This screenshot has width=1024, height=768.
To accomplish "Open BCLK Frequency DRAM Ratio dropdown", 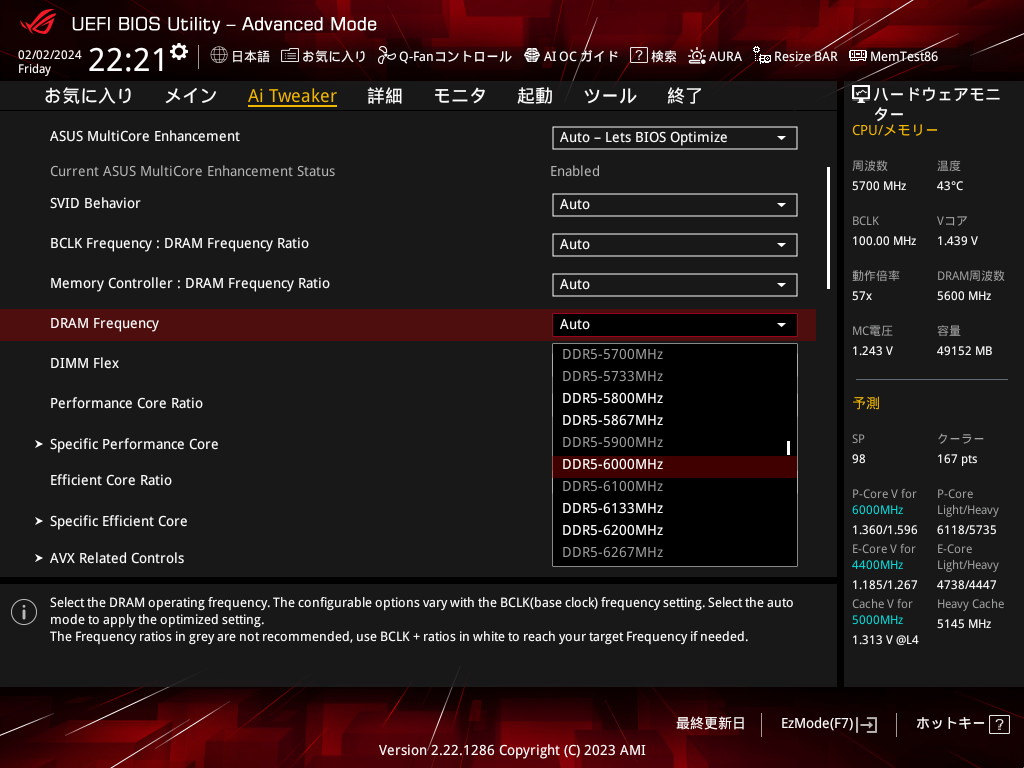I will (x=675, y=244).
